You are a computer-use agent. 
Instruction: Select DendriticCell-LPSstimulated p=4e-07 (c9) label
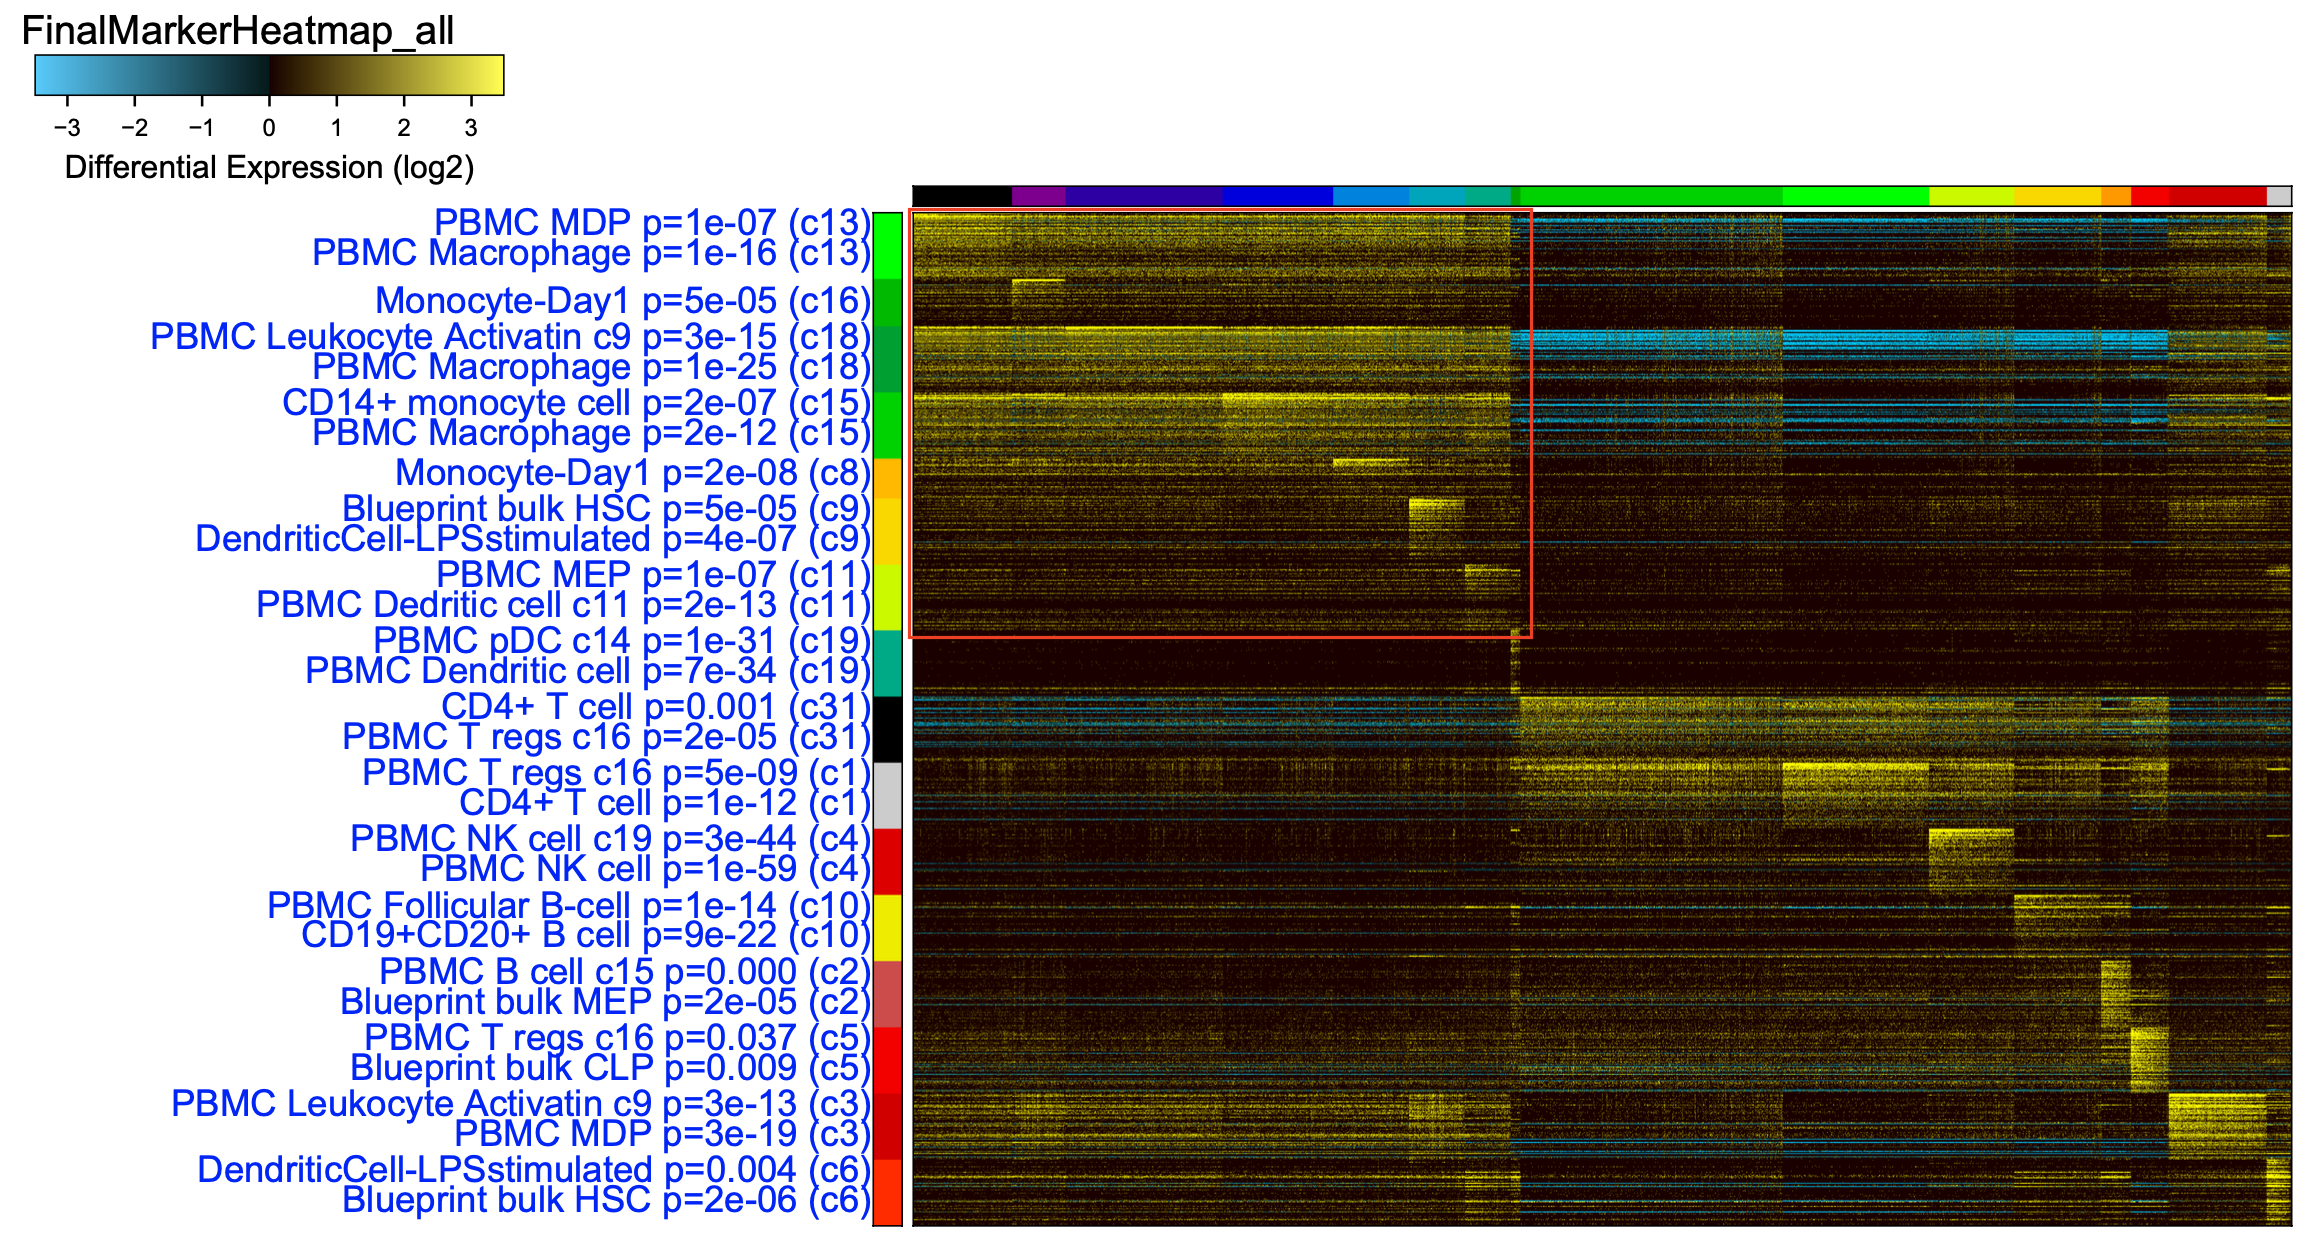(x=533, y=538)
